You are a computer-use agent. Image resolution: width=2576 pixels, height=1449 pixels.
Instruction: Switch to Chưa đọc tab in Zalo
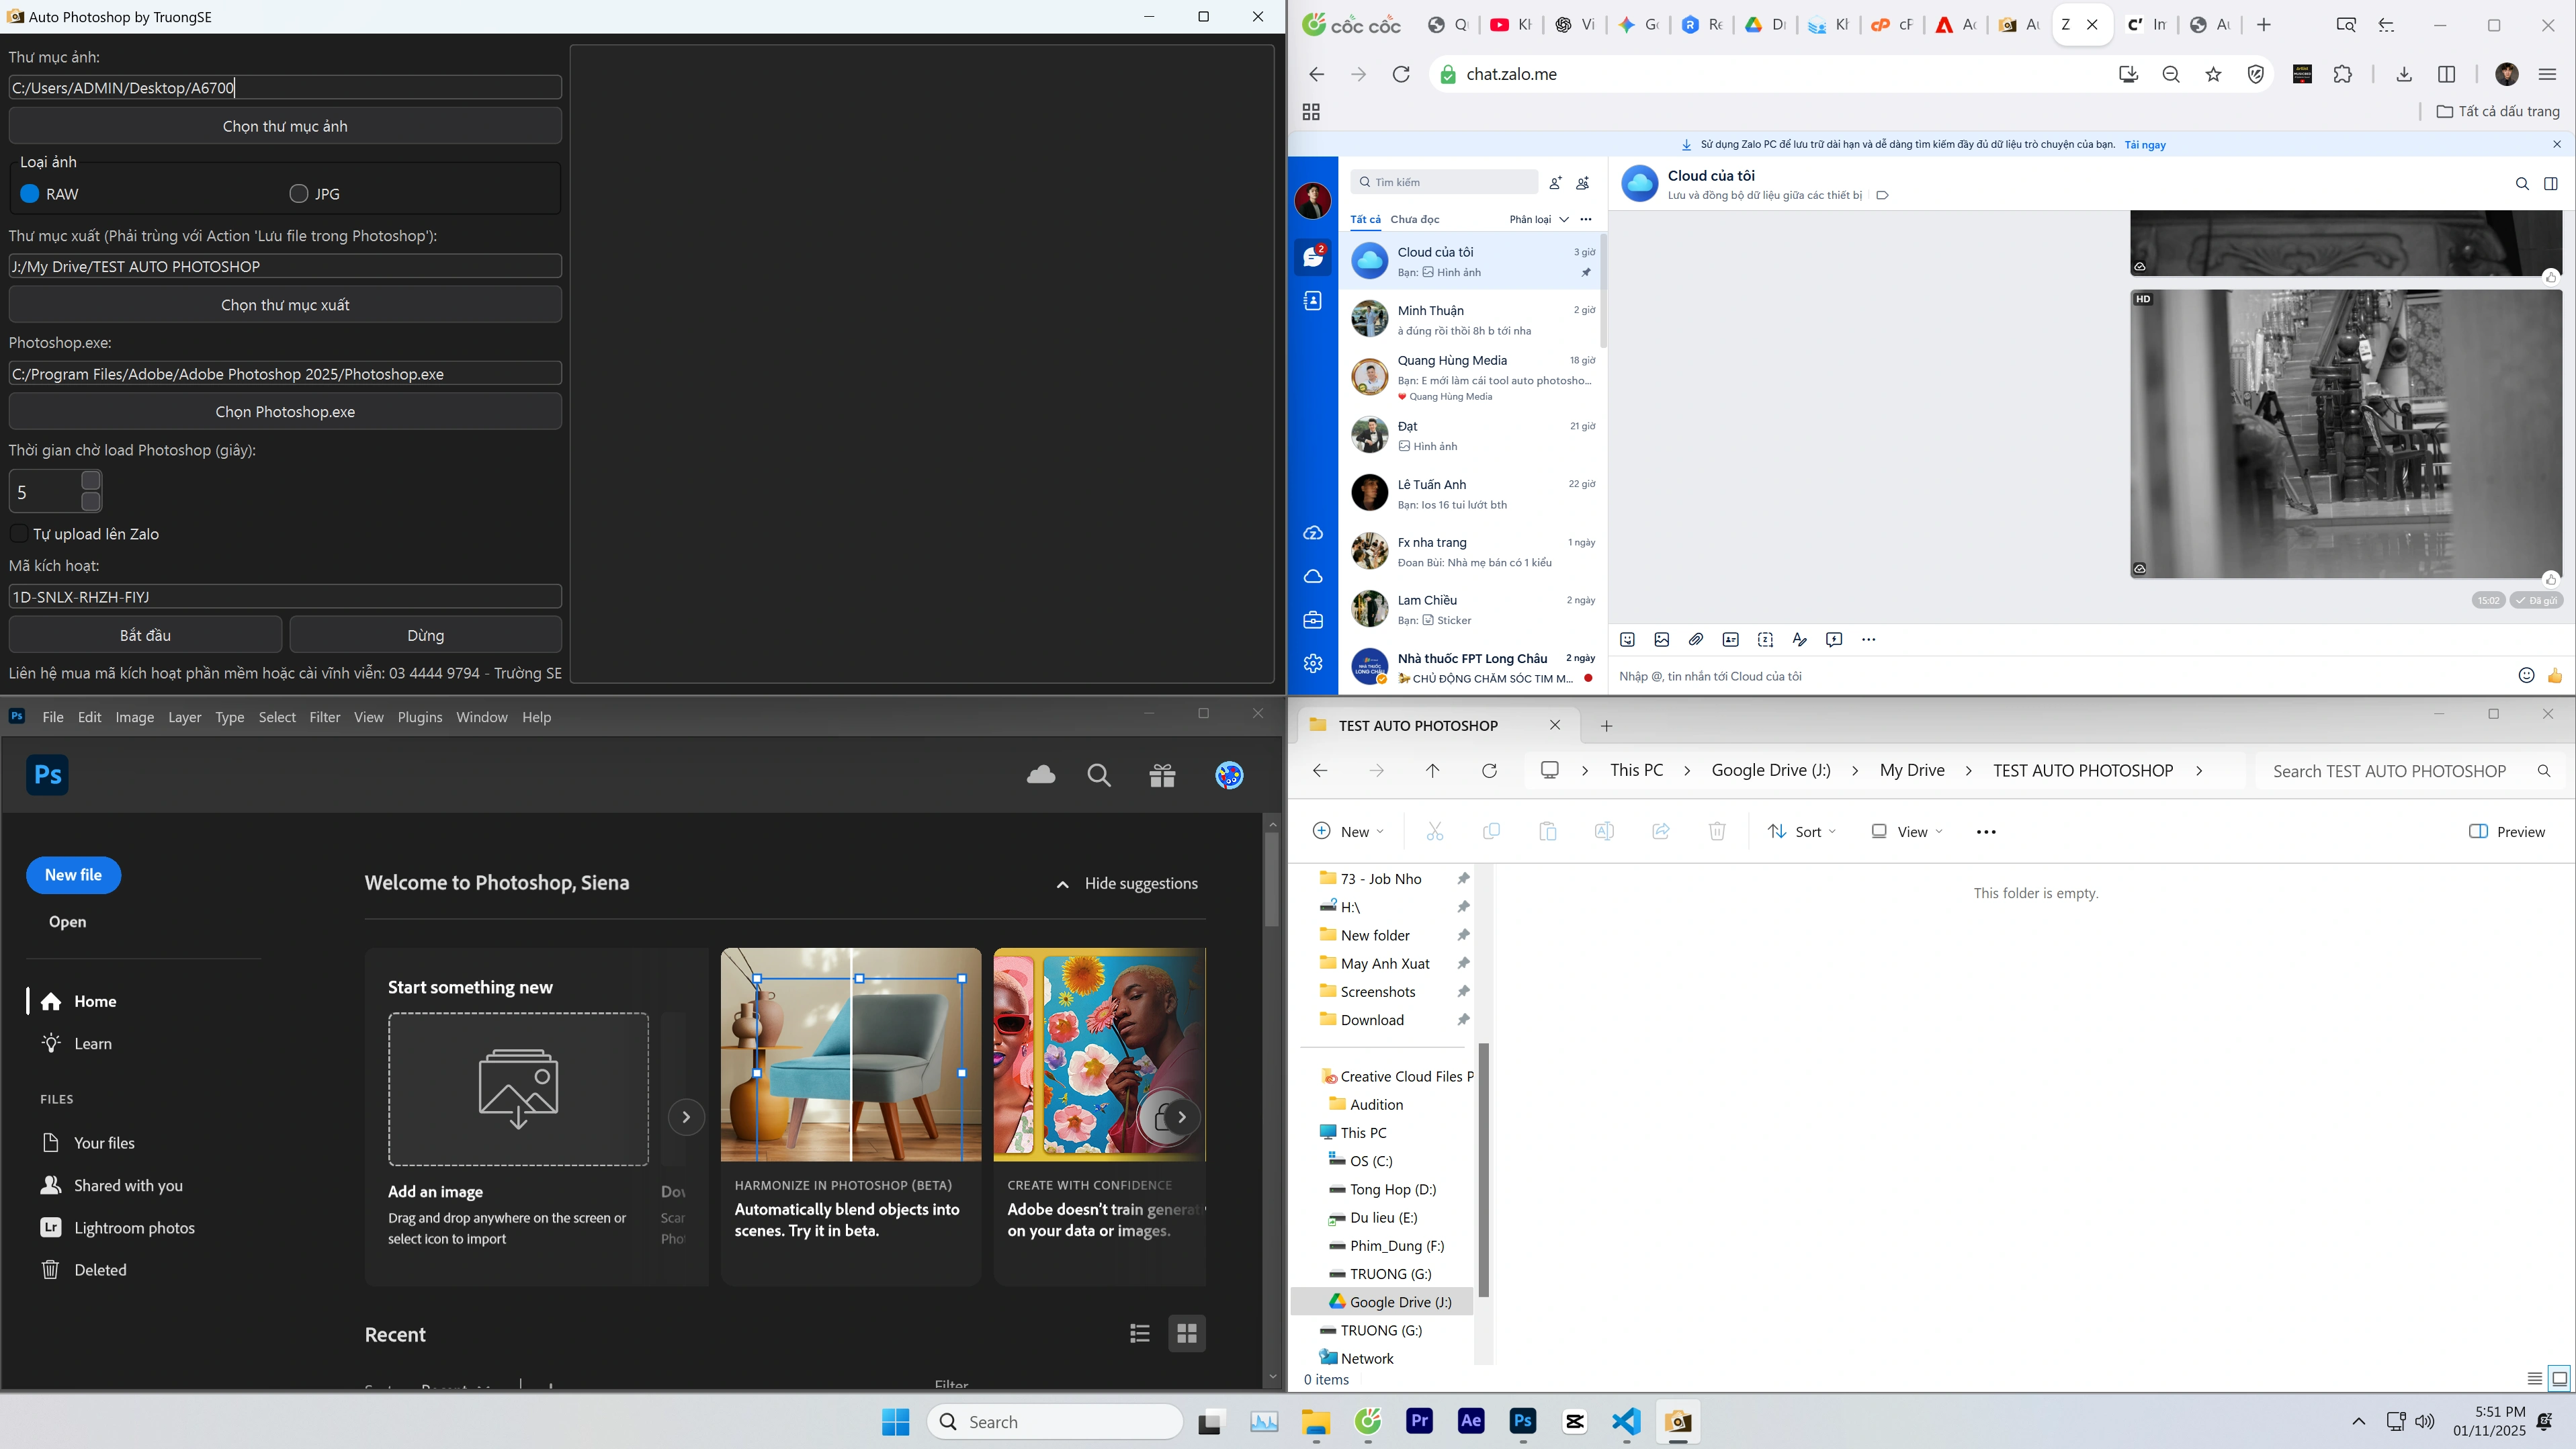(x=1414, y=220)
